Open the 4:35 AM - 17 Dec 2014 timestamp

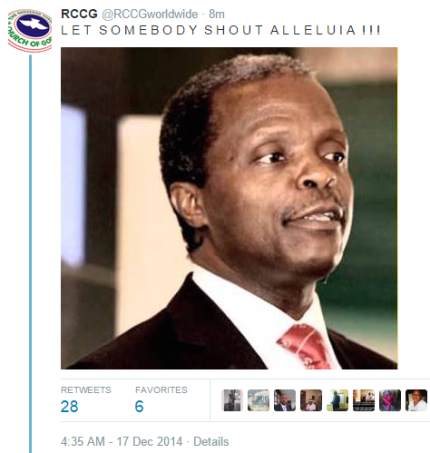pyautogui.click(x=122, y=441)
